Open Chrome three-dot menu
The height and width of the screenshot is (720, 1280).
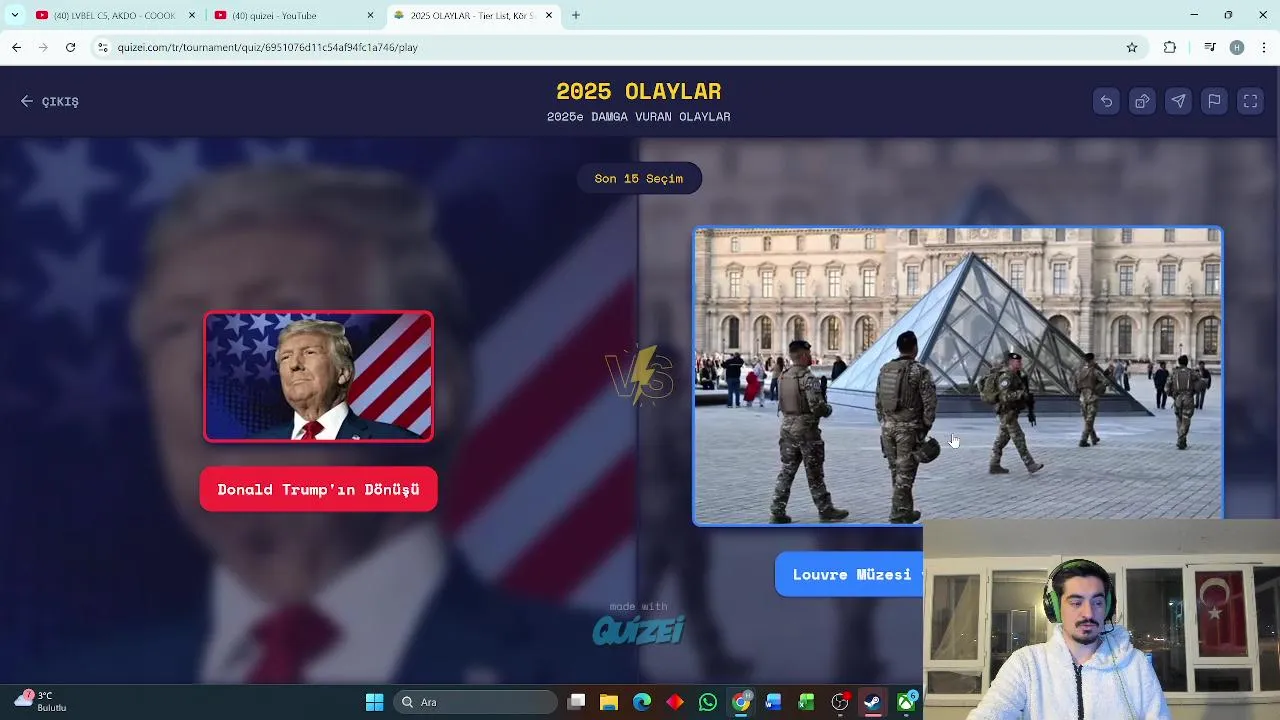[1264, 47]
